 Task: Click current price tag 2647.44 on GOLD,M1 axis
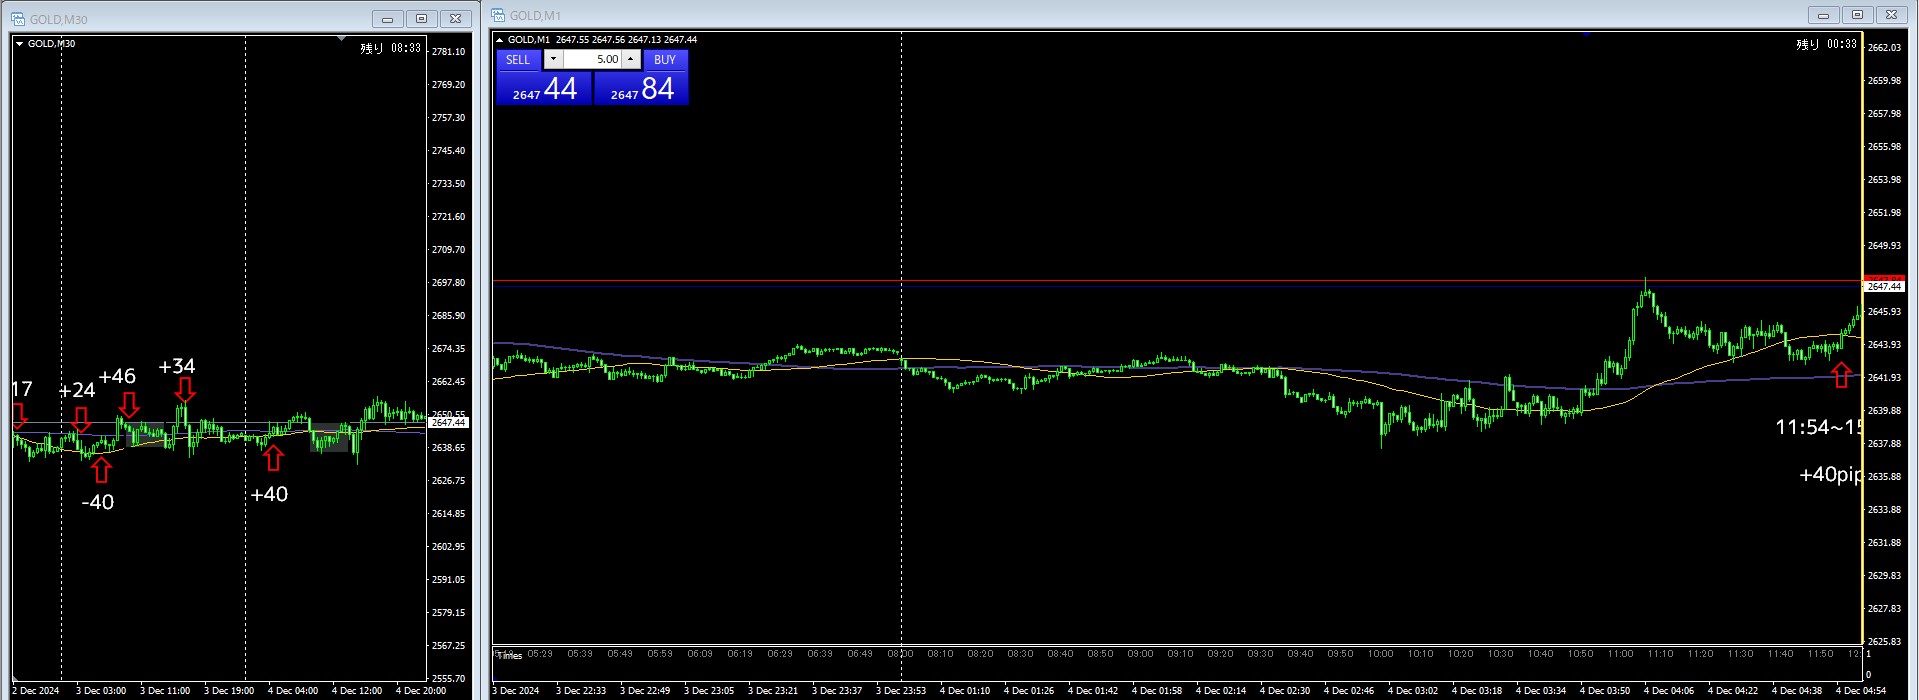[x=1884, y=287]
